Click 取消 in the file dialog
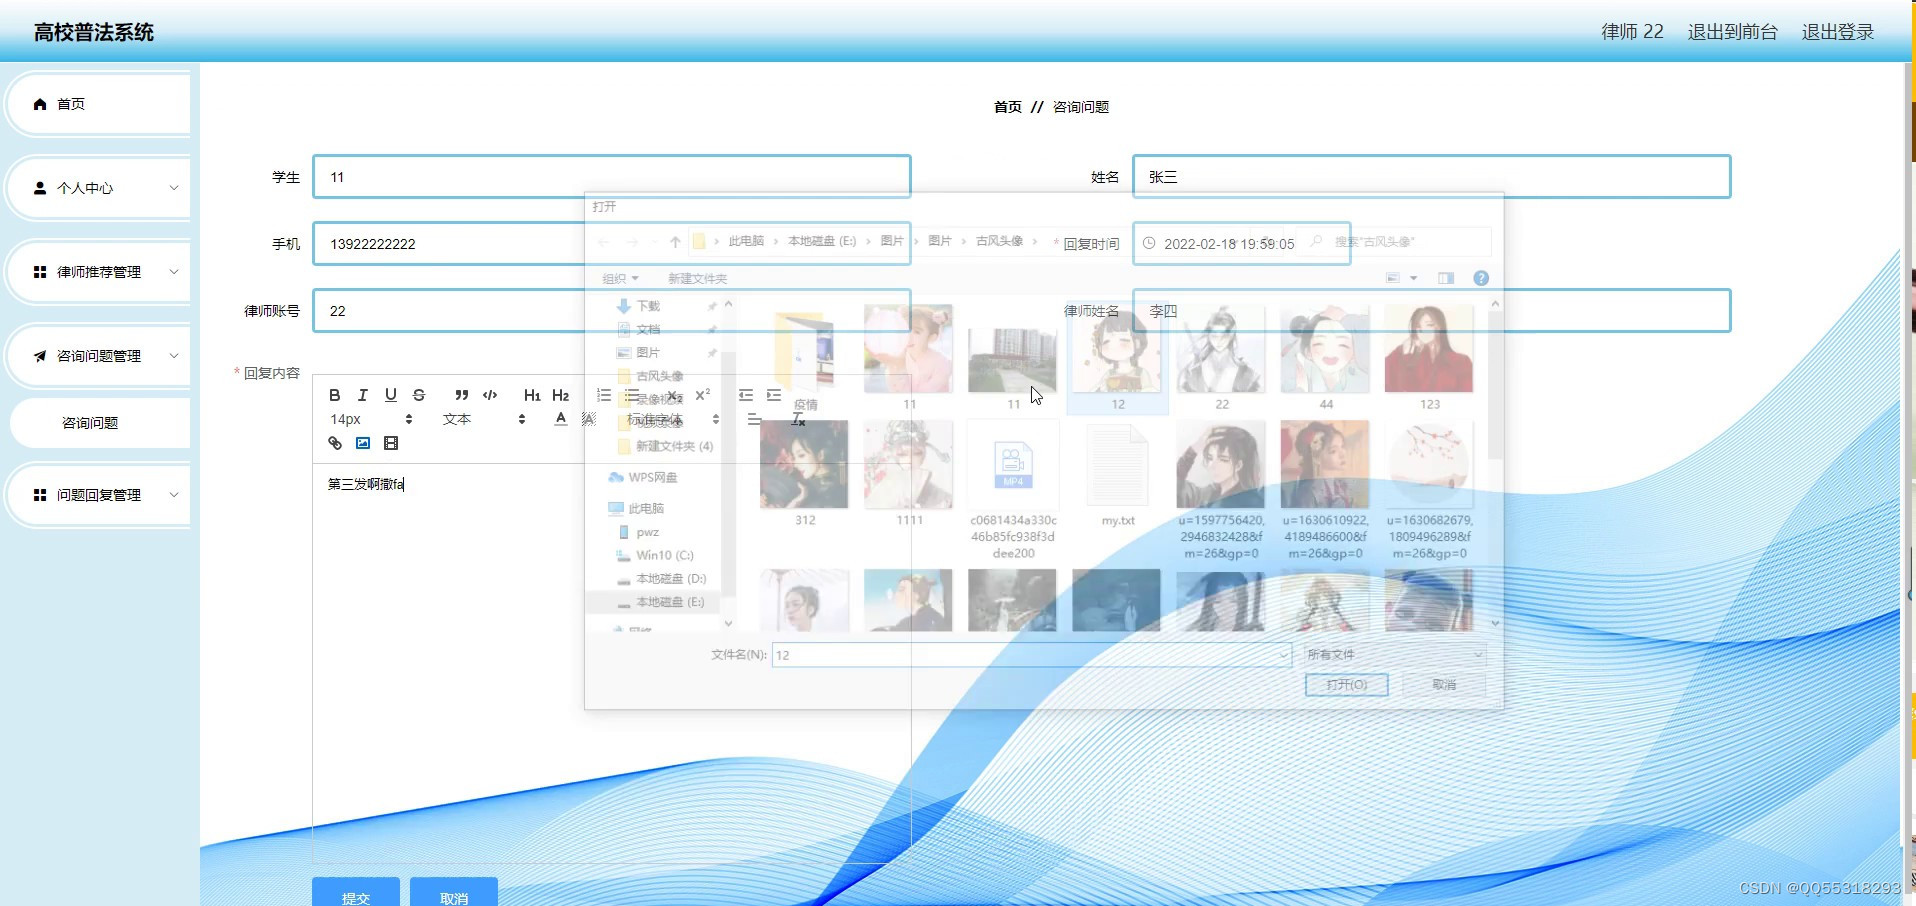 [1444, 685]
